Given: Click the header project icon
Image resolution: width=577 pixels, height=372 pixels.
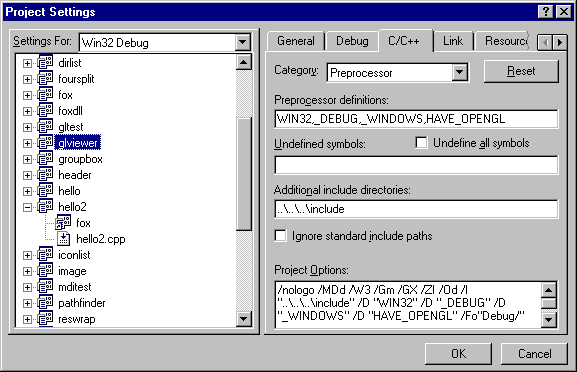Looking at the screenshot, I should pos(45,175).
